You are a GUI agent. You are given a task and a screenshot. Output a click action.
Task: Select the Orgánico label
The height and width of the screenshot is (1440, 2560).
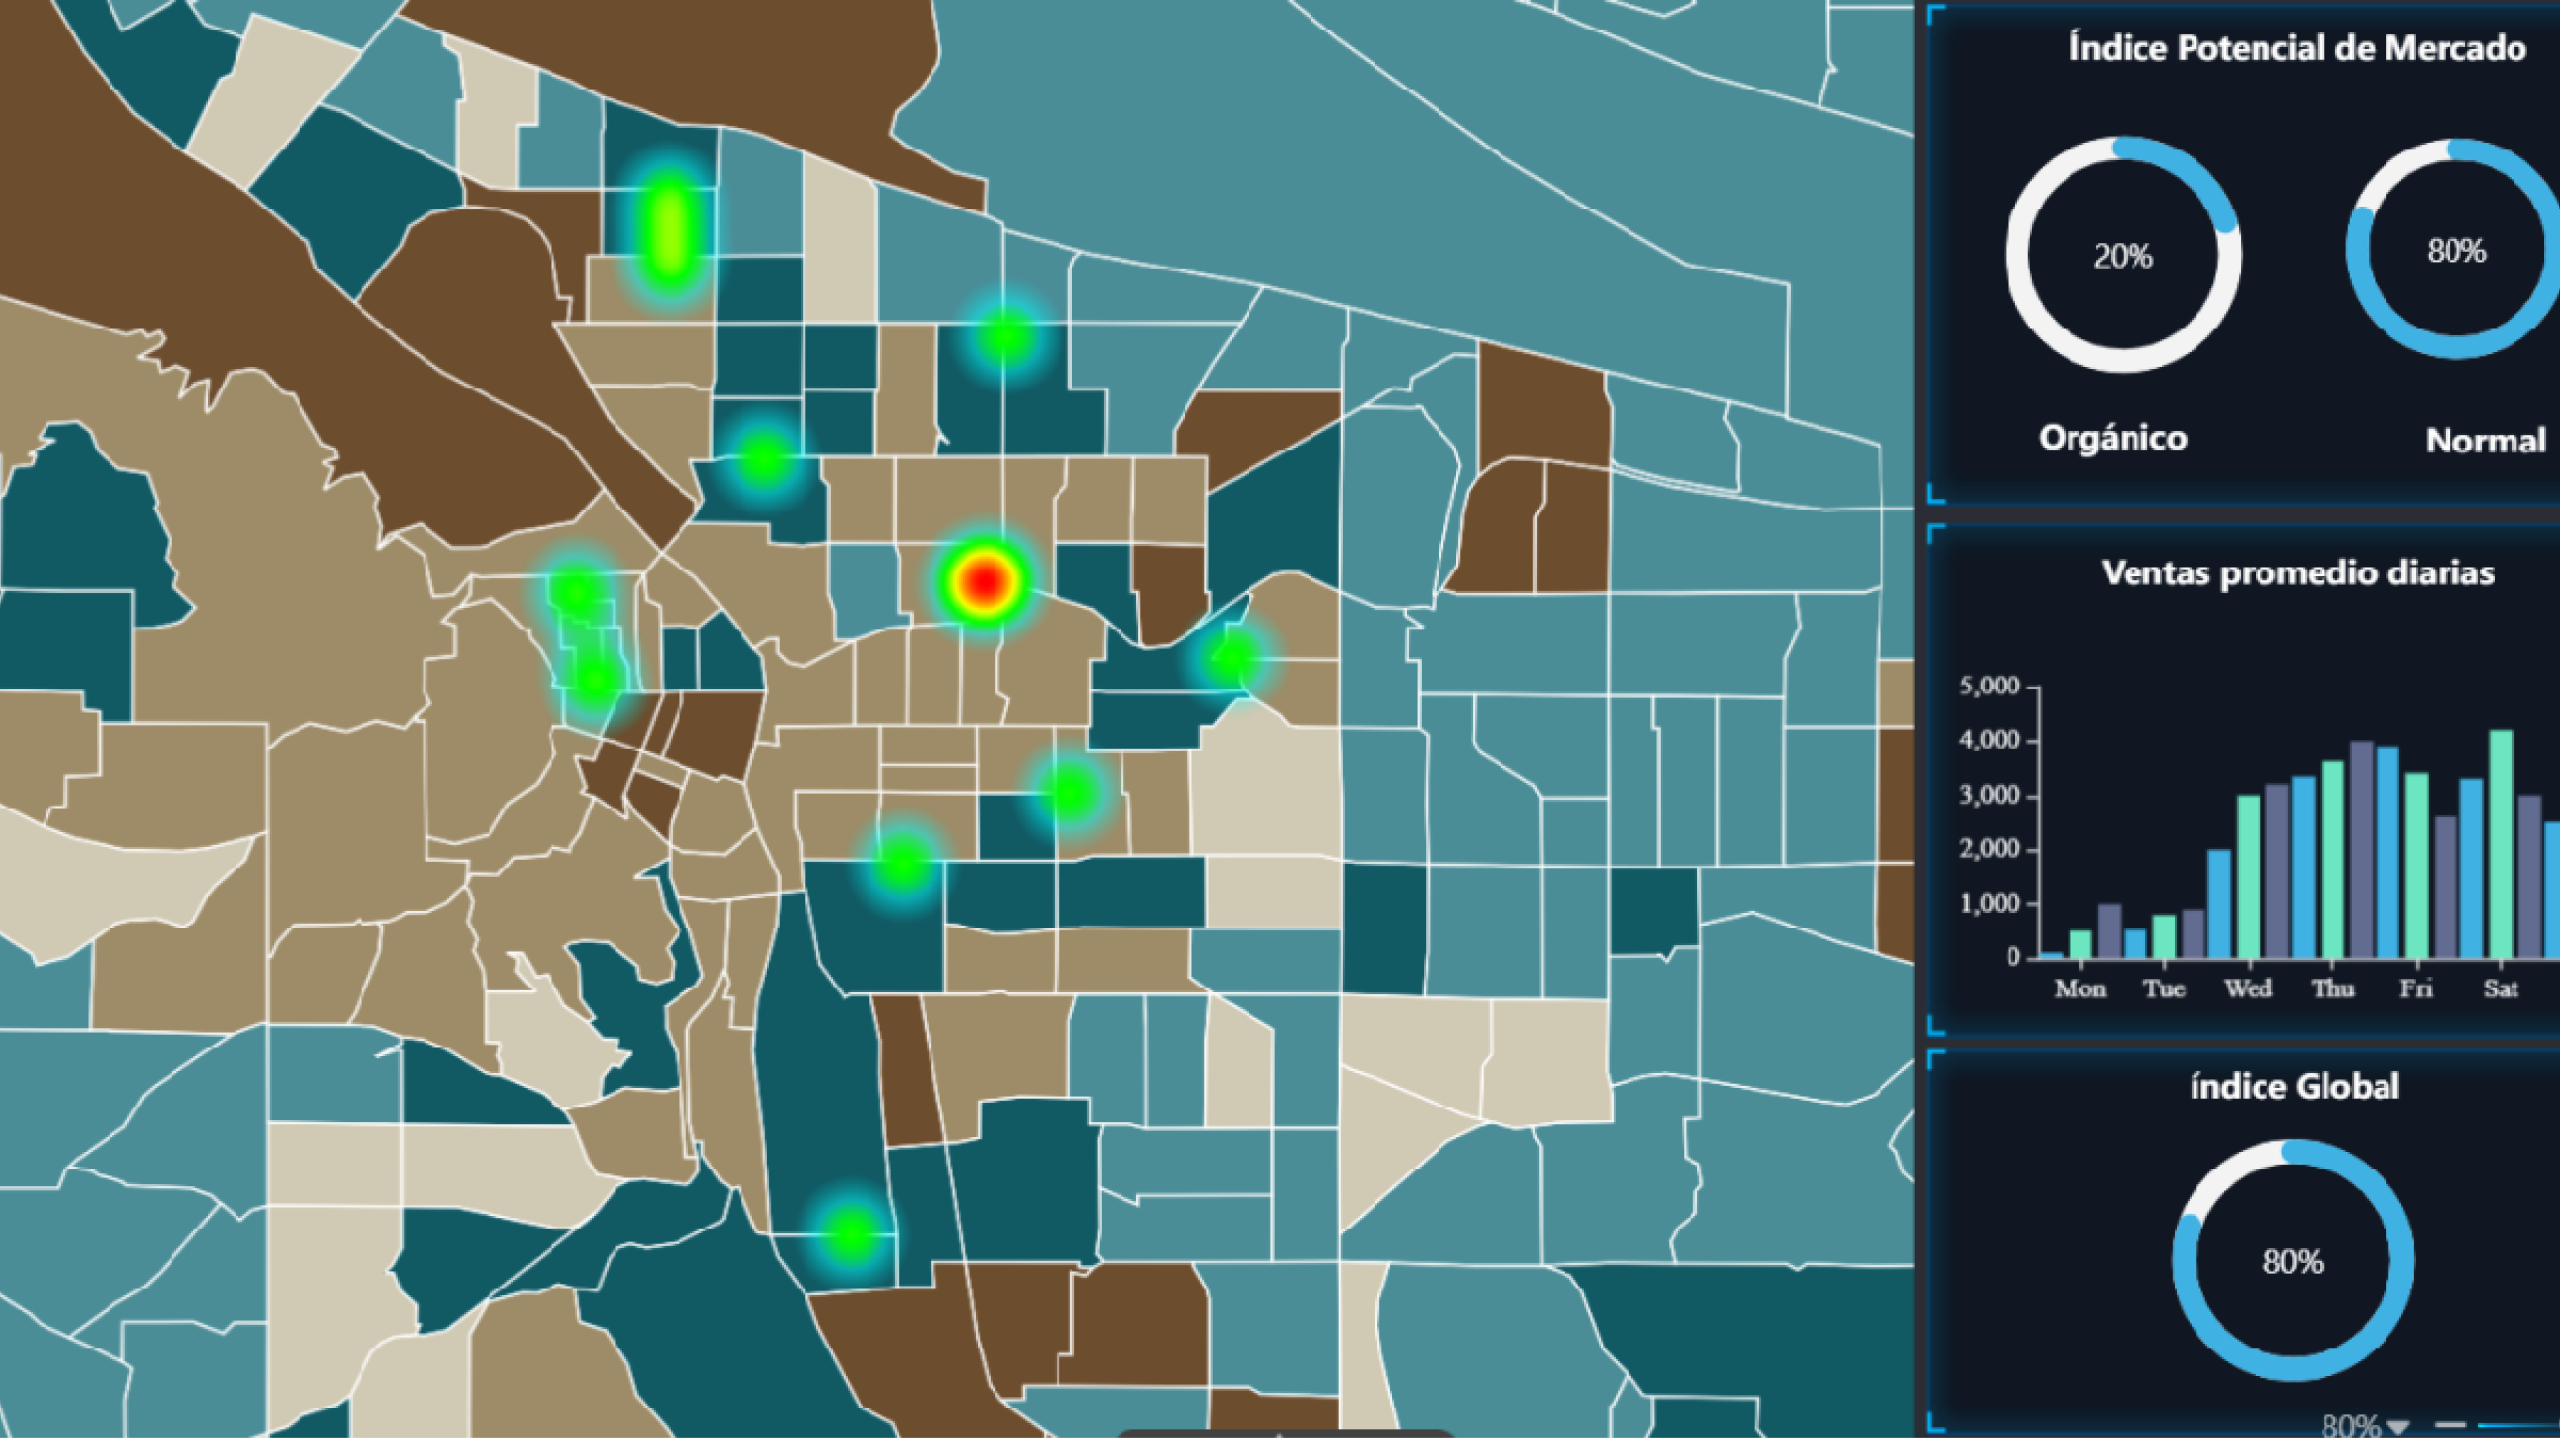point(2113,438)
